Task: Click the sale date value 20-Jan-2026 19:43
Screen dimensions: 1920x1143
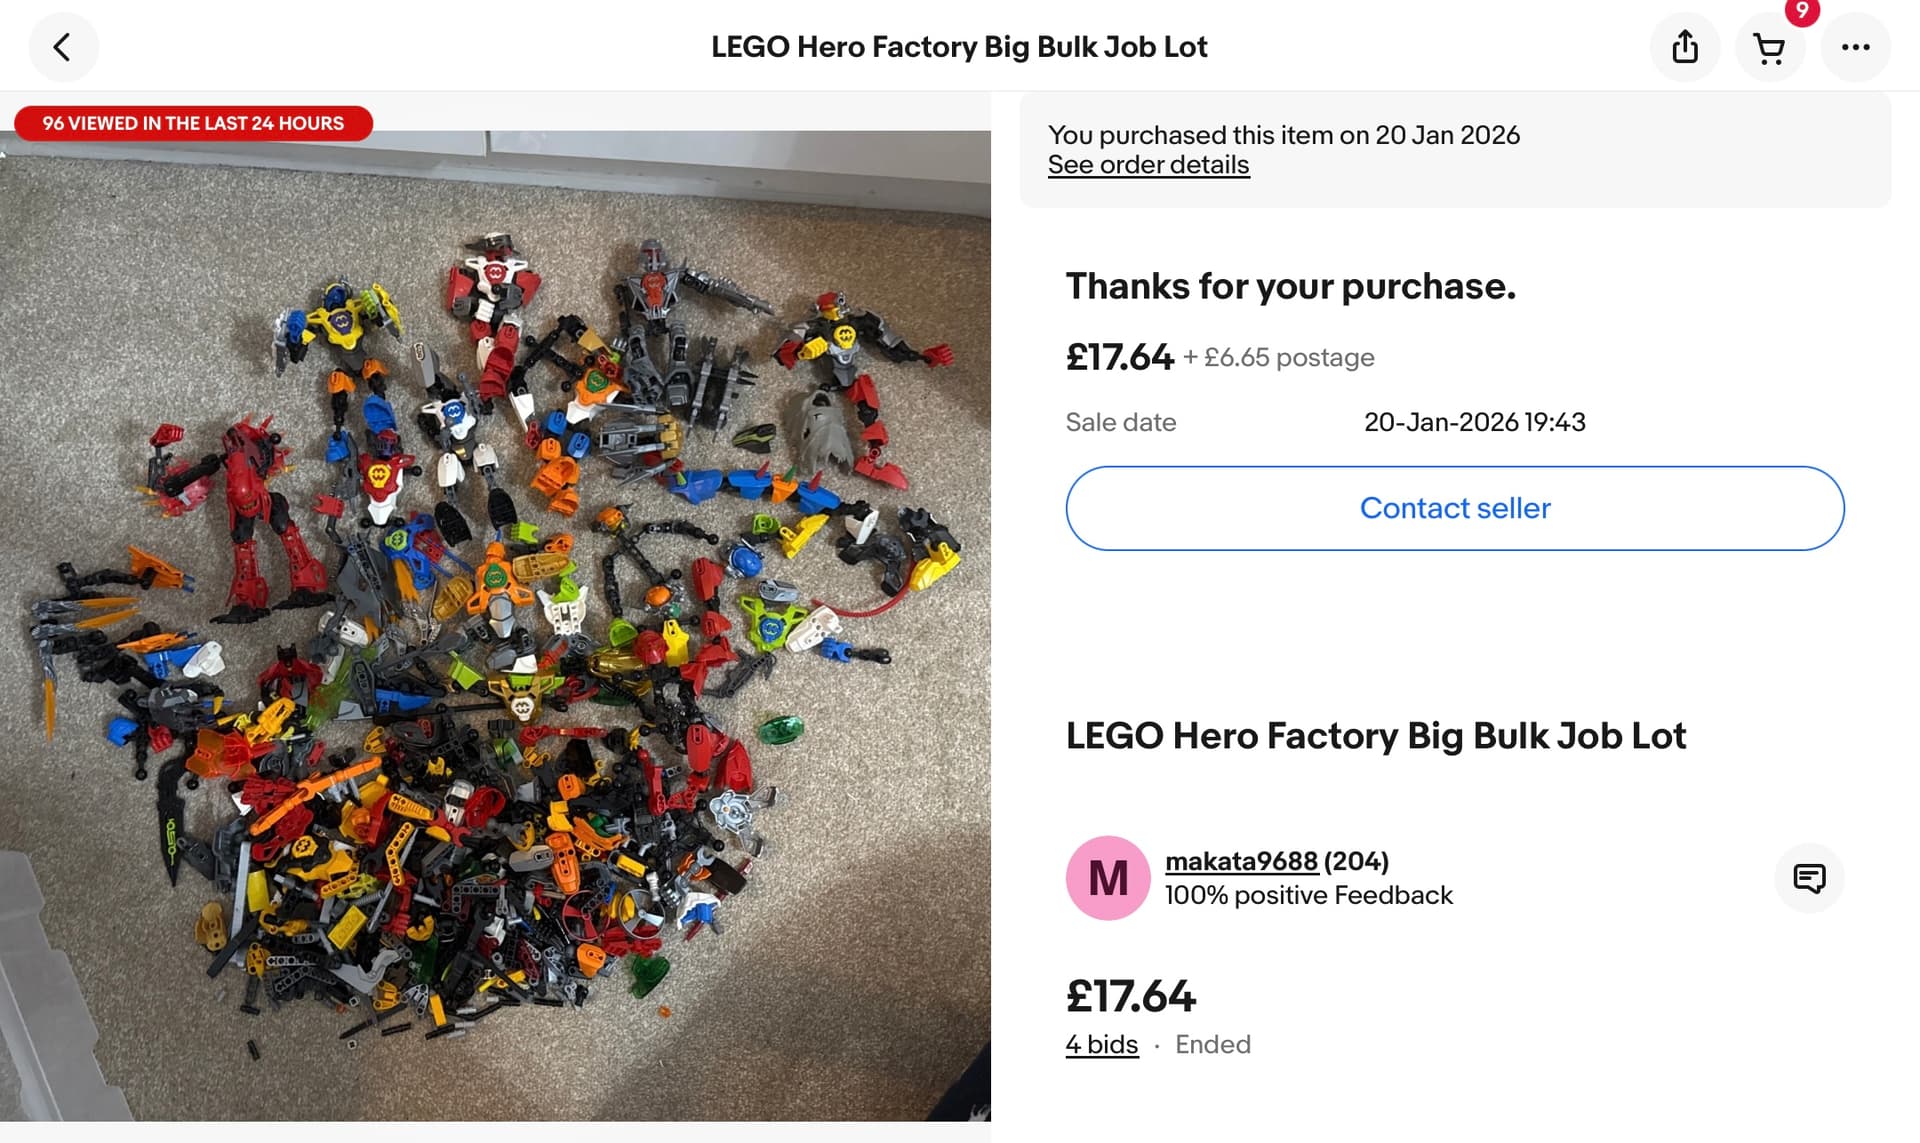Action: click(x=1474, y=422)
